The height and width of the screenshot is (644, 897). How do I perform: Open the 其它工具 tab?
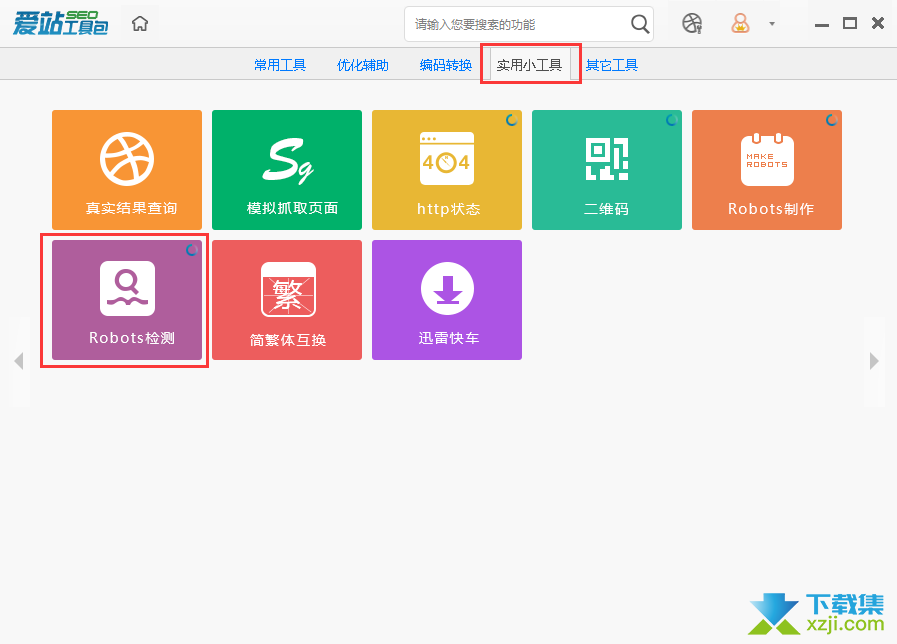(612, 65)
